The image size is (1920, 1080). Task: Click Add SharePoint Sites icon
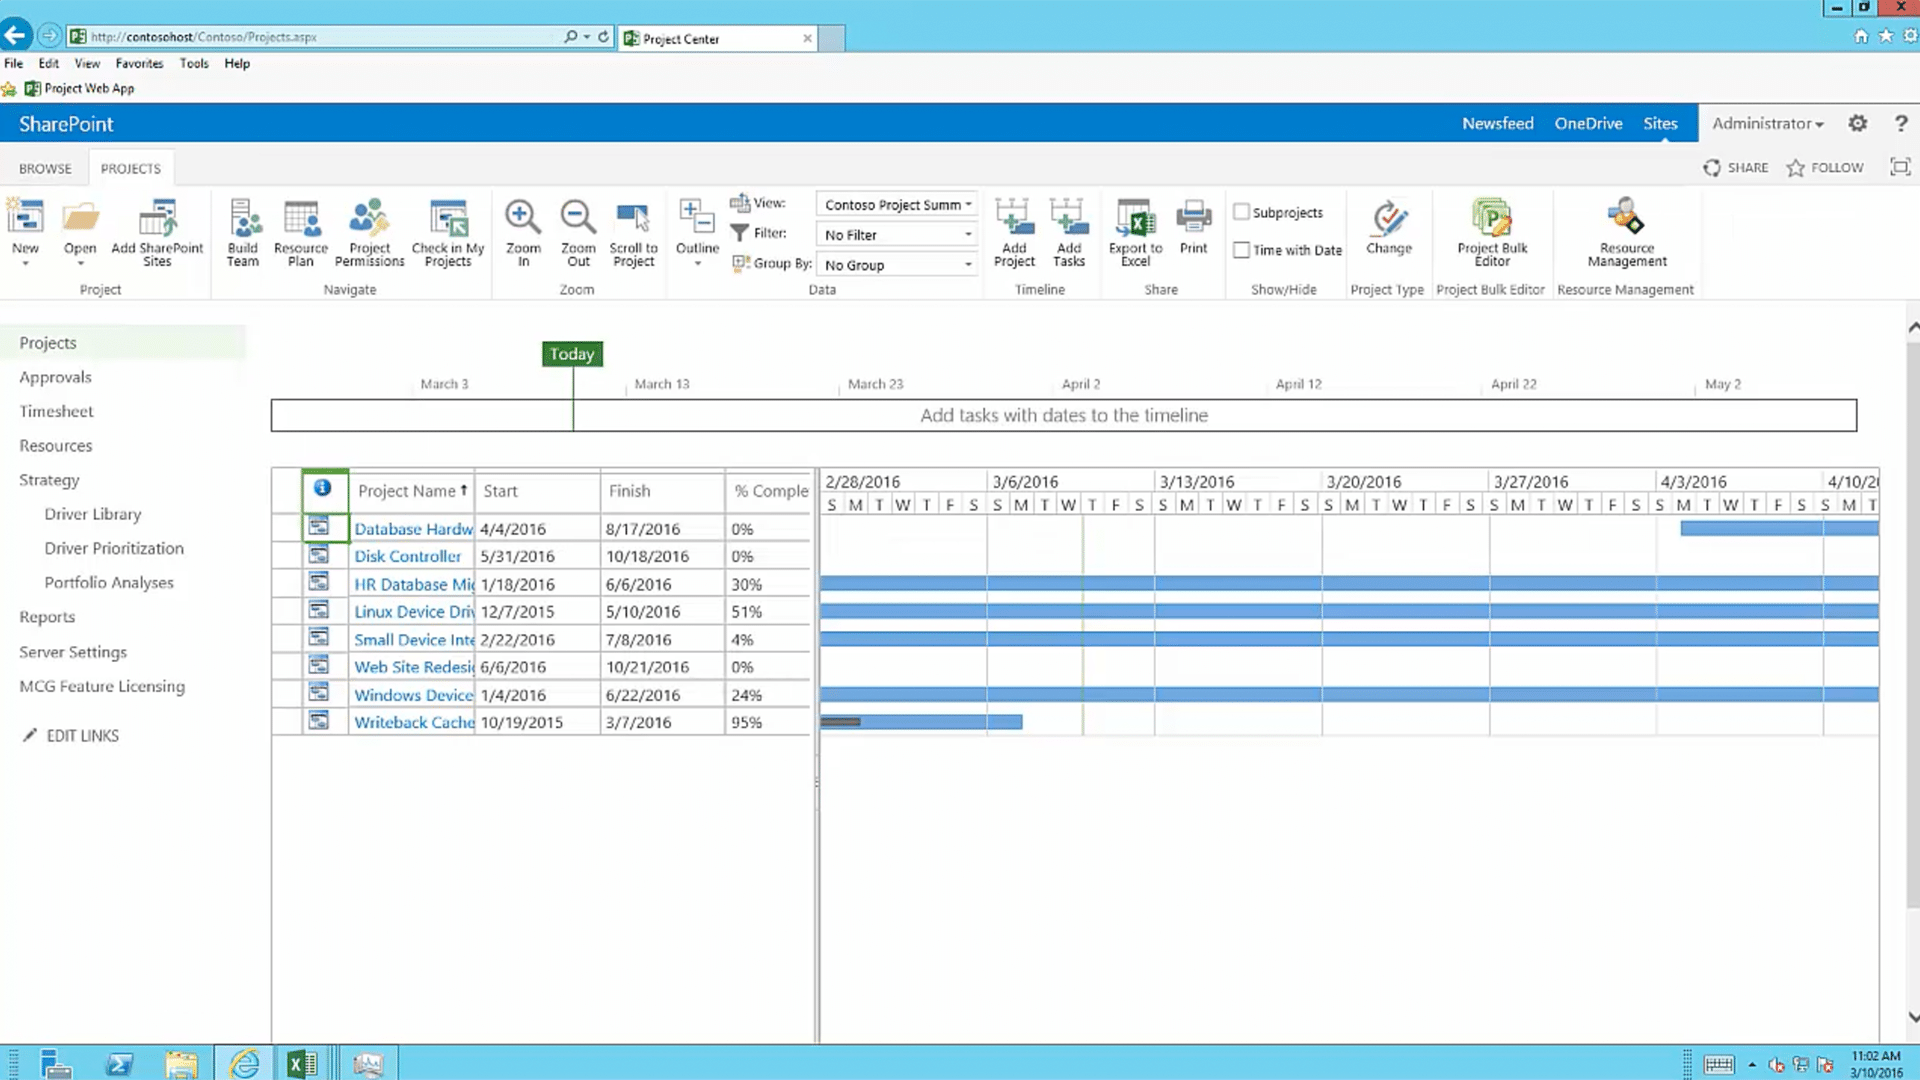pos(157,217)
